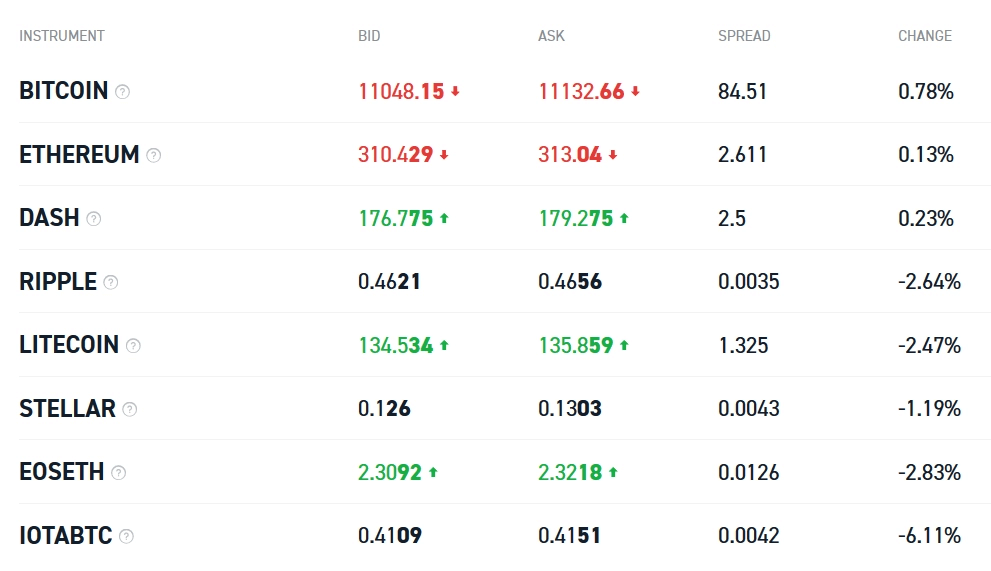Click the ASK column header
991x571 pixels.
pyautogui.click(x=551, y=36)
